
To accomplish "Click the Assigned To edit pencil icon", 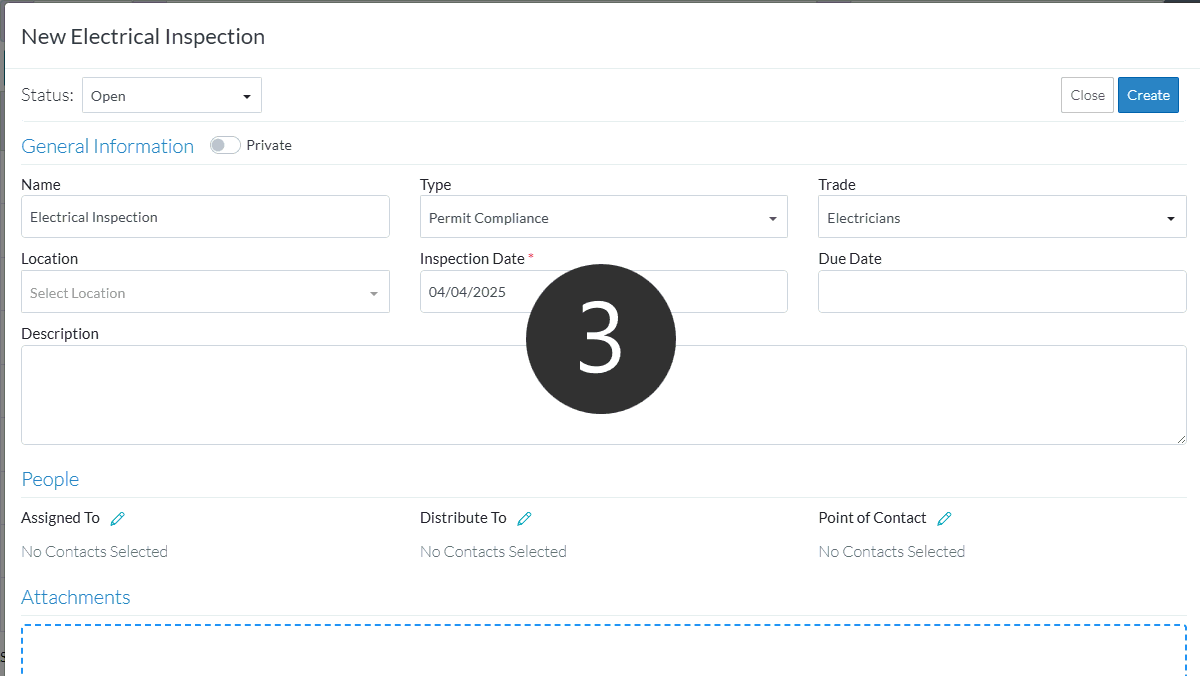I will click(118, 518).
